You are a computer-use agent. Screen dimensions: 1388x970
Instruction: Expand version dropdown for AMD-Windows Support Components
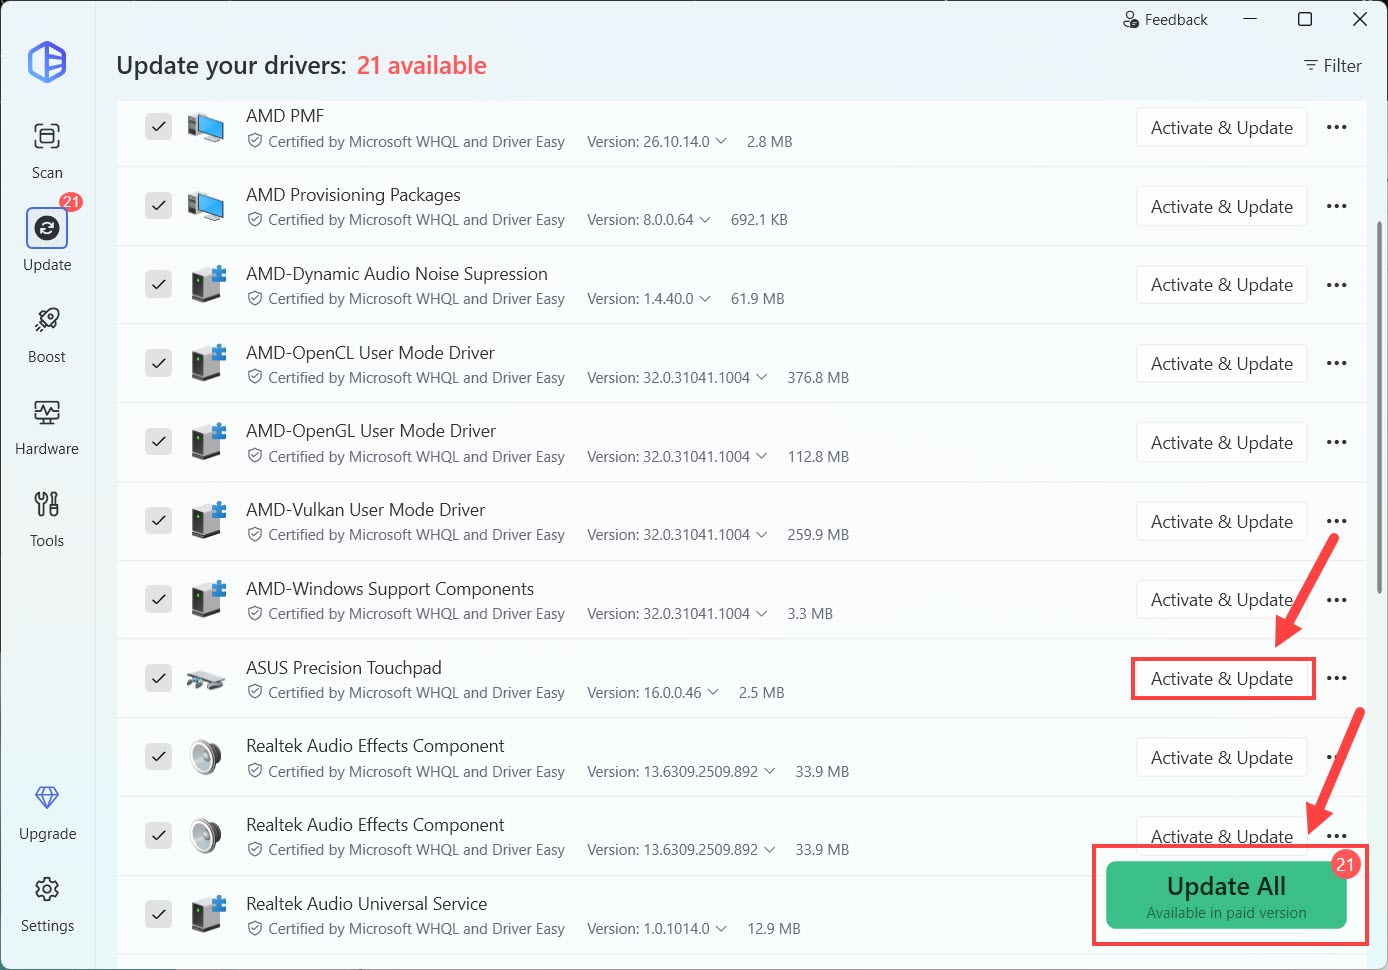pyautogui.click(x=762, y=613)
